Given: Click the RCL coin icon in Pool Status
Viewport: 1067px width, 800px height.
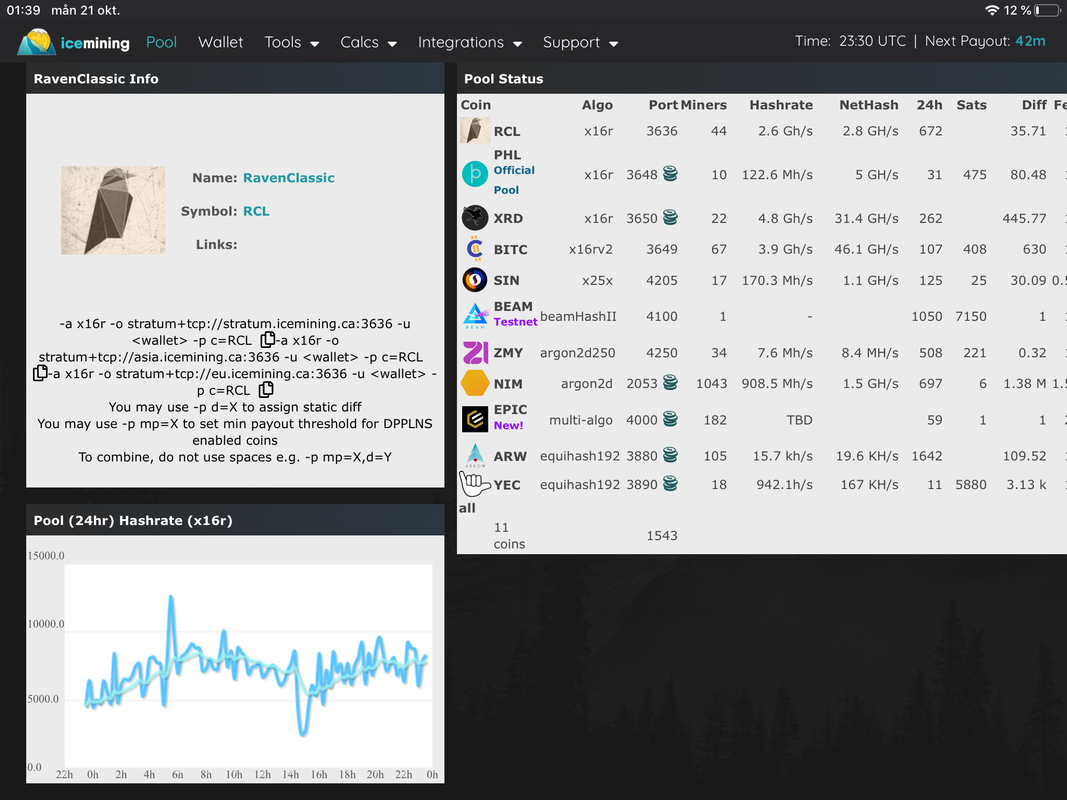Looking at the screenshot, I should tap(474, 131).
